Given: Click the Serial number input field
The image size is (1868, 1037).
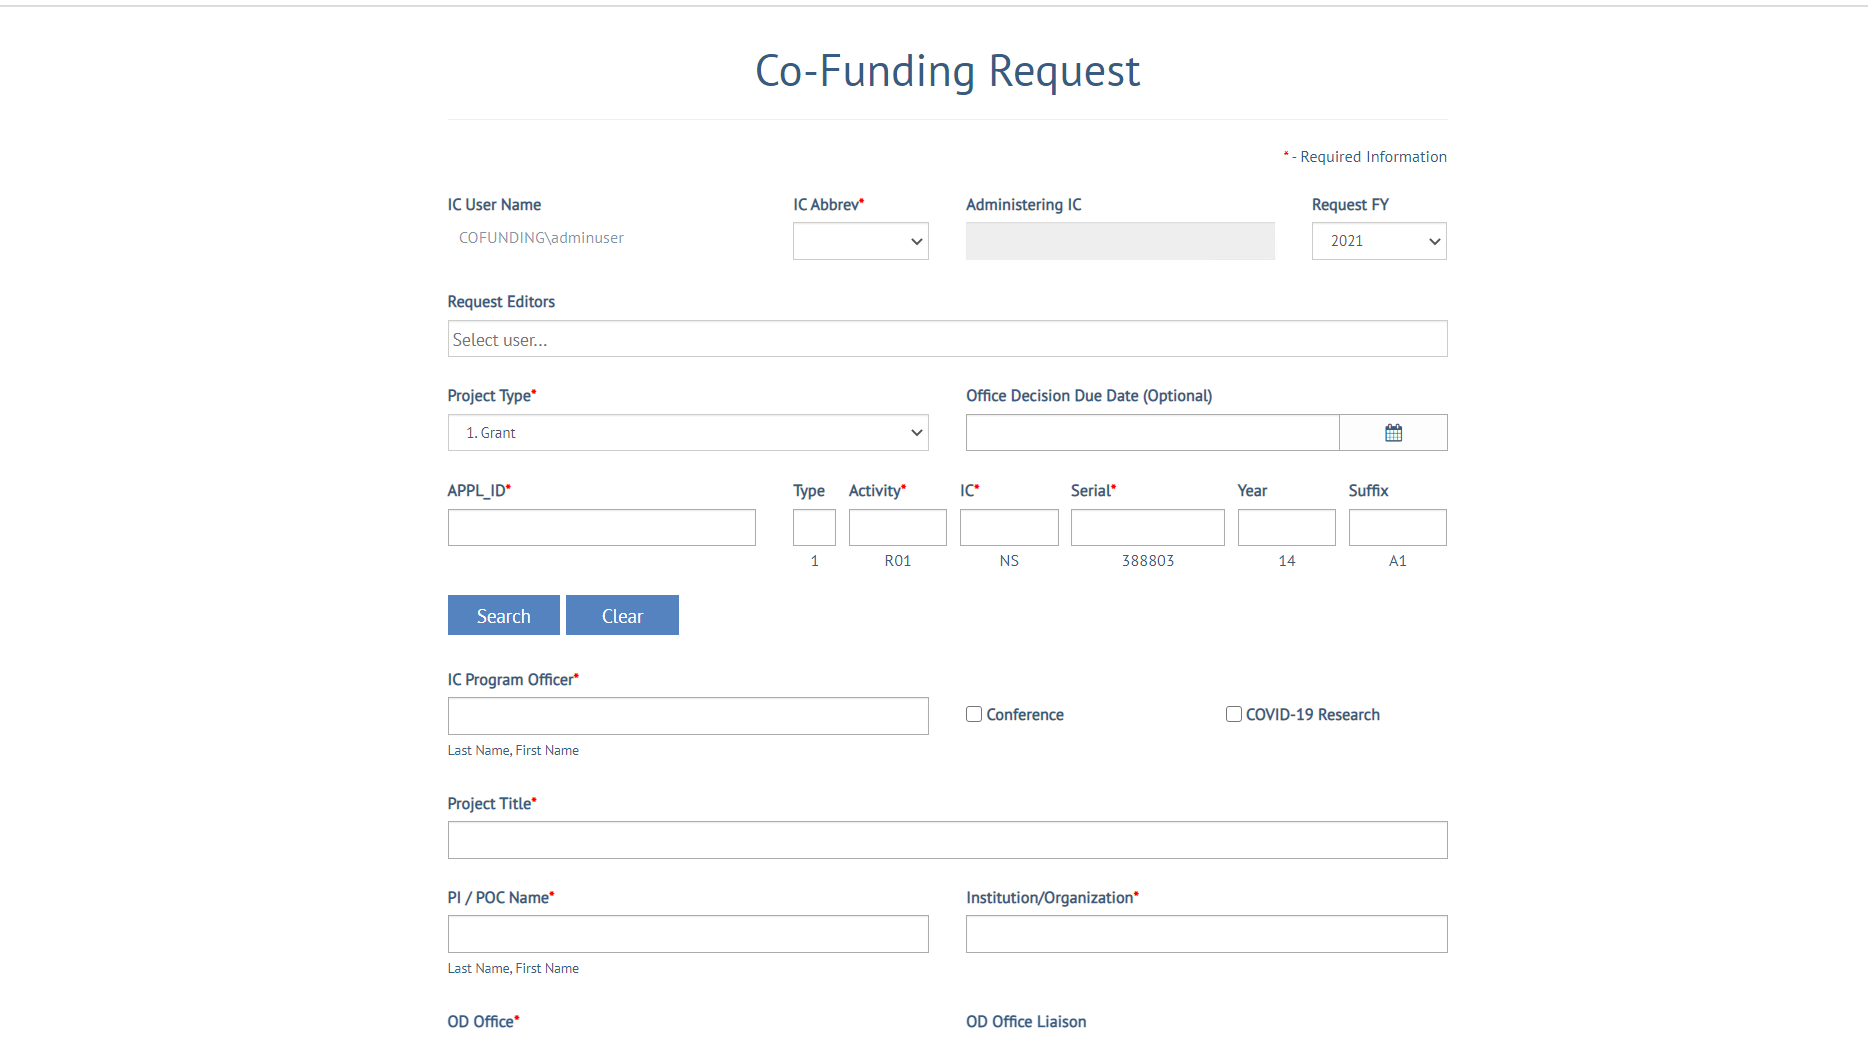Looking at the screenshot, I should click(1147, 528).
